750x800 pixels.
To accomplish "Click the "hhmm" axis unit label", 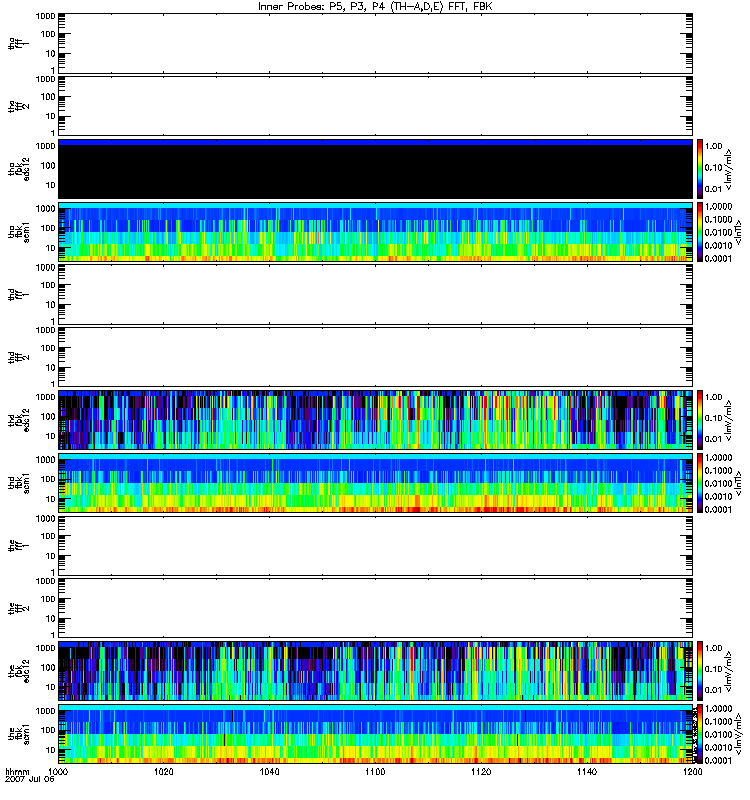I will [17, 771].
